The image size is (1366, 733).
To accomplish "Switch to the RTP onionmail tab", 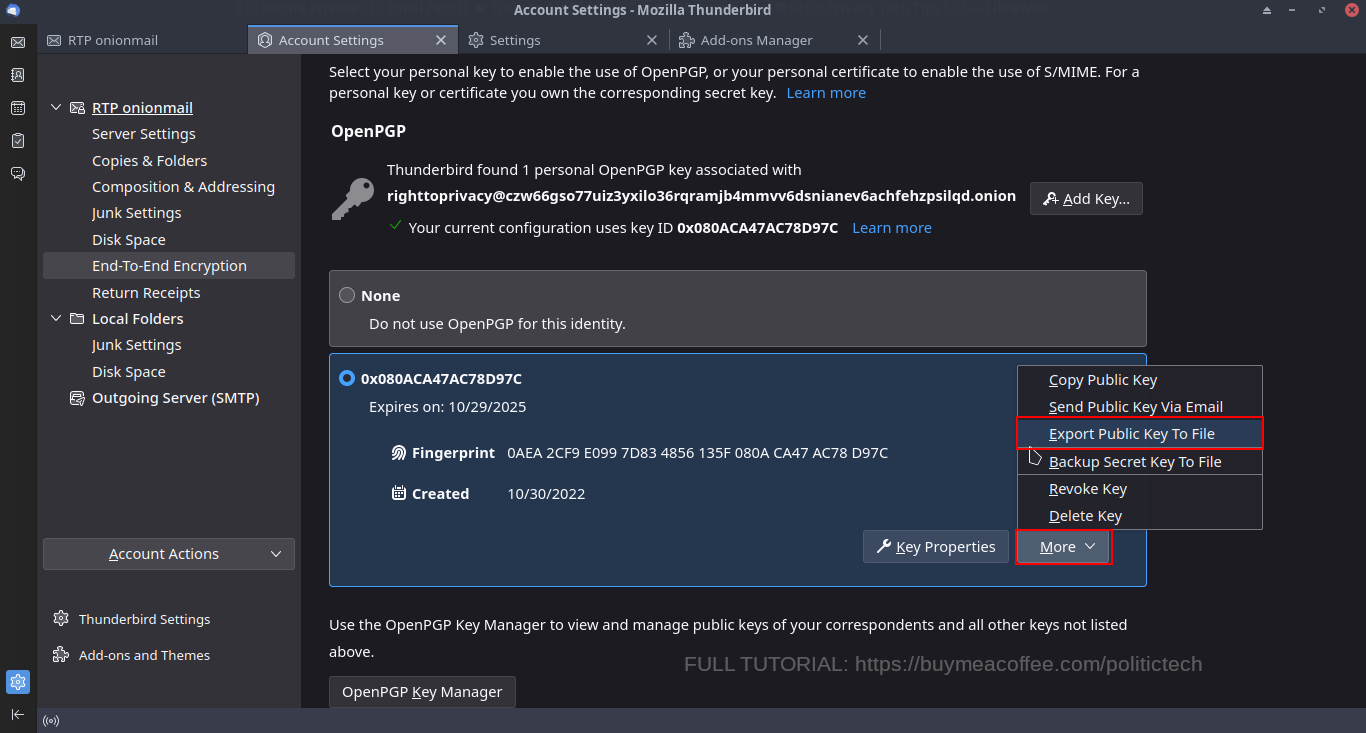I will pyautogui.click(x=142, y=40).
